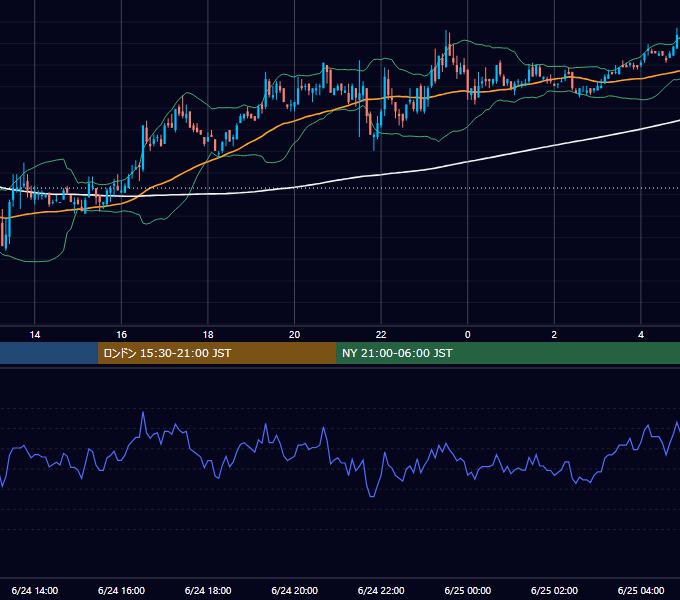Viewport: 680px width, 600px height.
Task: Click the 6/24 14:00 date label
Action: pyautogui.click(x=35, y=590)
